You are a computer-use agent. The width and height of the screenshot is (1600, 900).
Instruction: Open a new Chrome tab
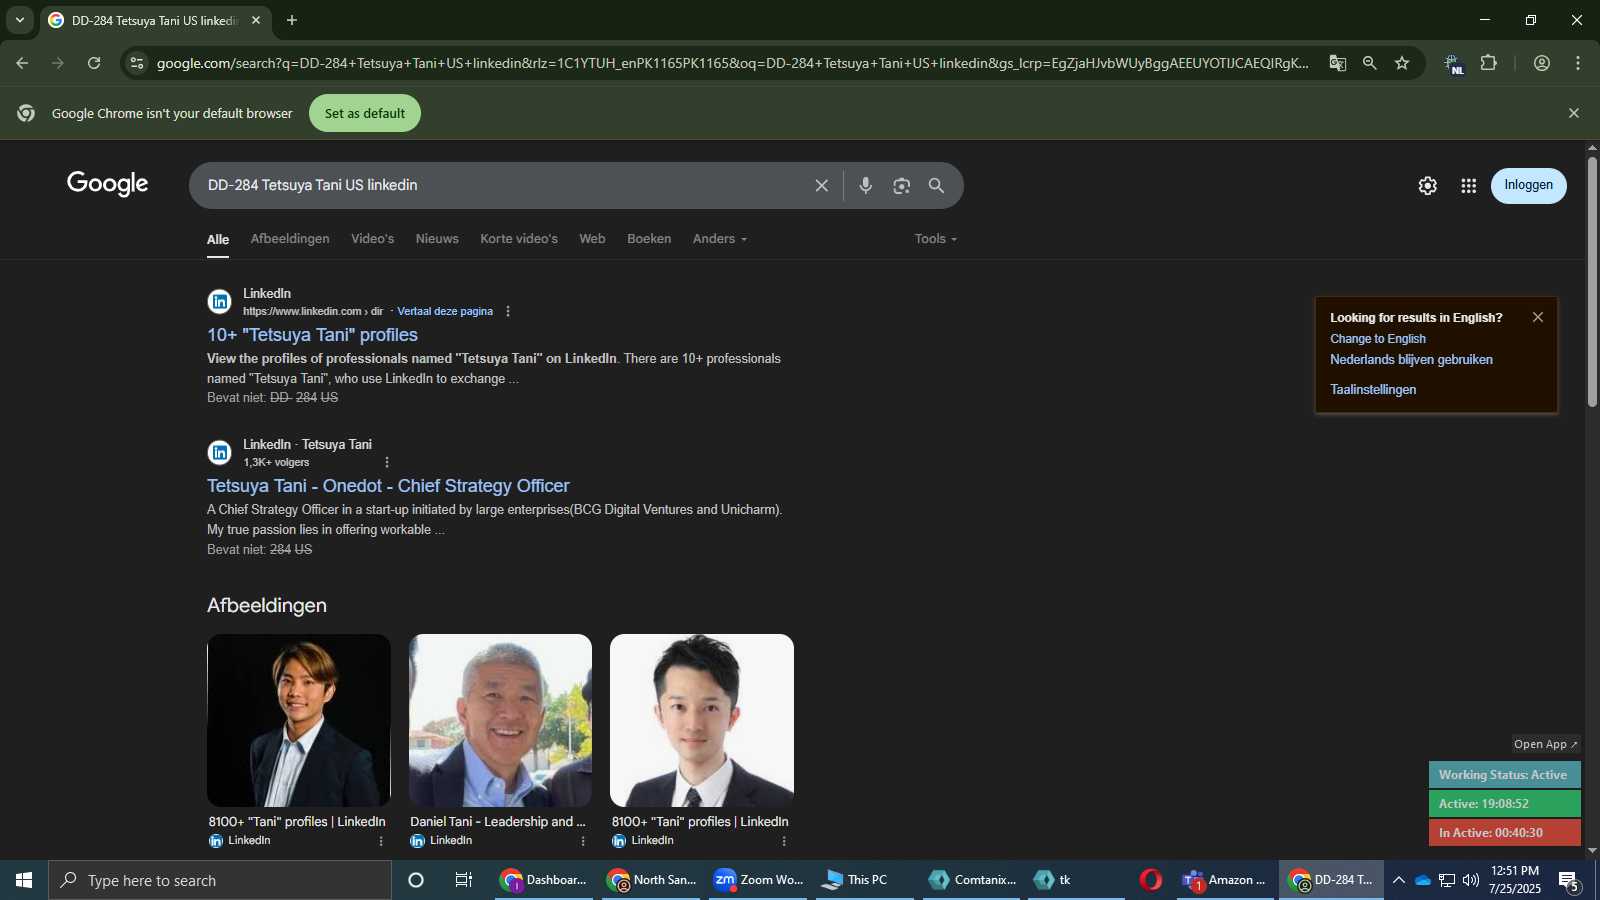click(x=292, y=20)
